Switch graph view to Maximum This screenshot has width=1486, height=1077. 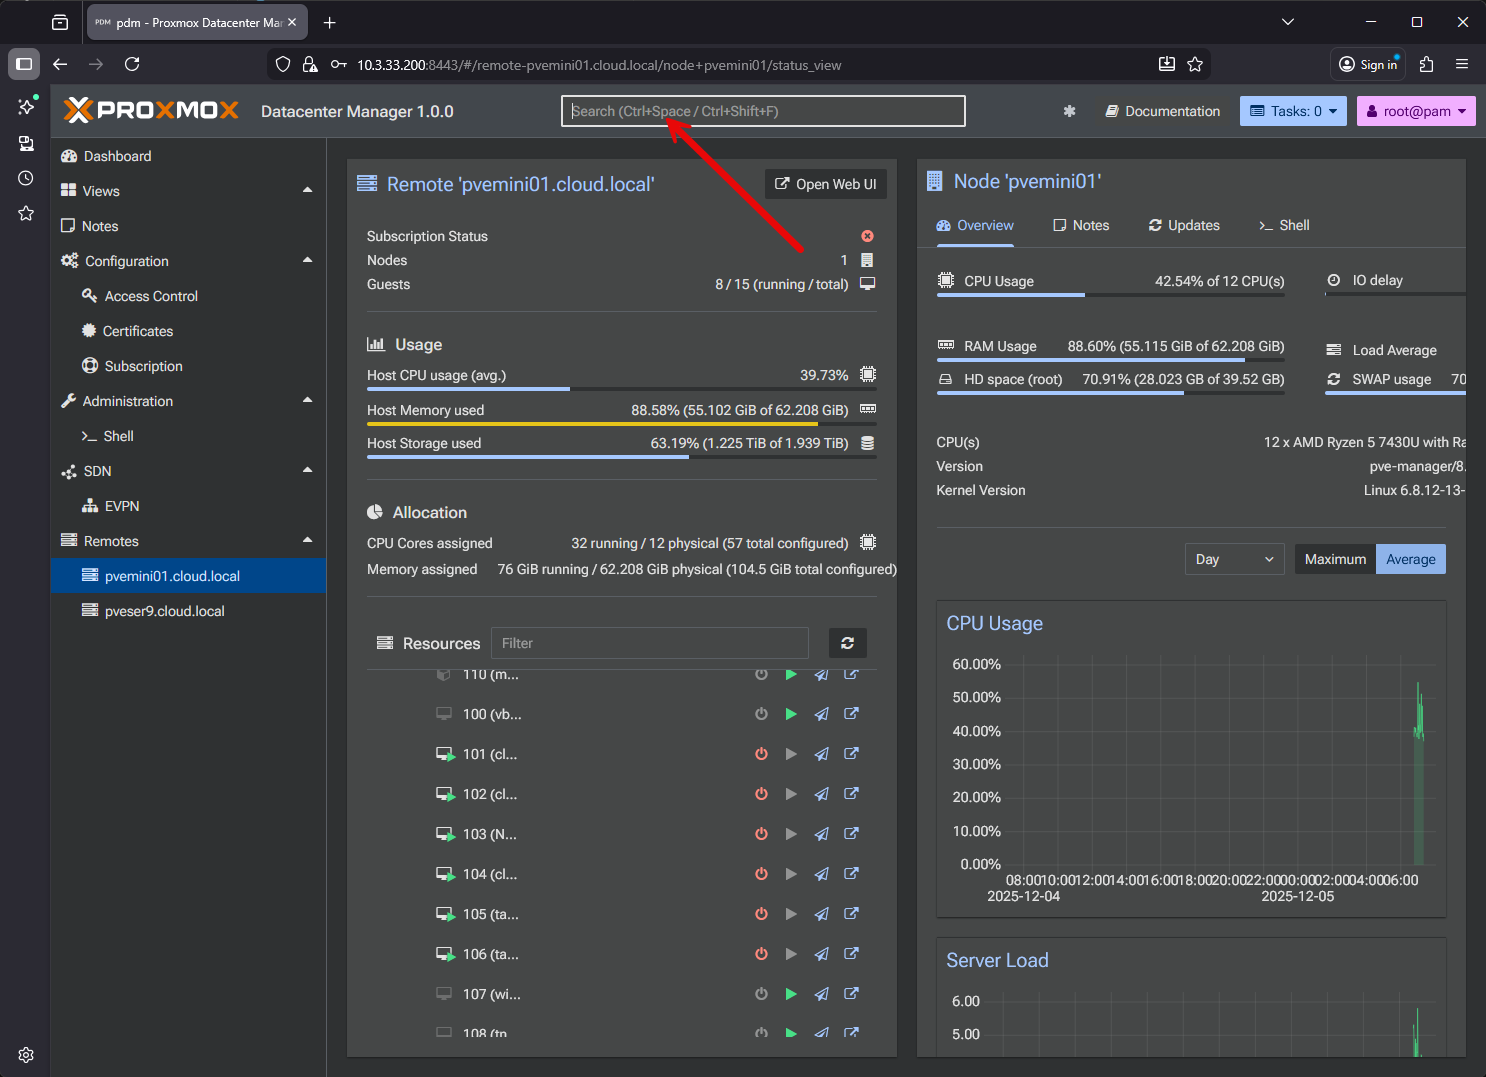point(1334,559)
